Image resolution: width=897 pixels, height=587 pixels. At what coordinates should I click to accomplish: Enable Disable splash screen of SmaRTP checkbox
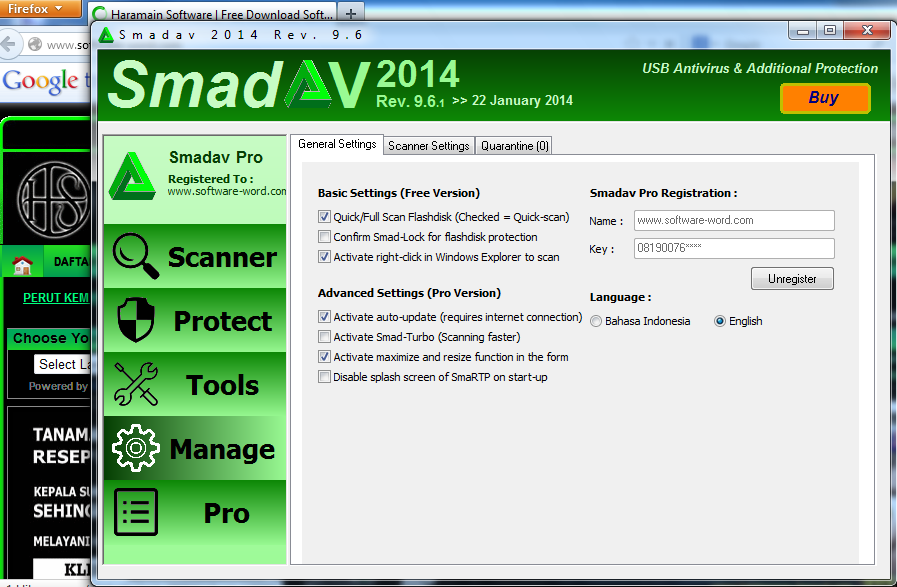coord(324,377)
